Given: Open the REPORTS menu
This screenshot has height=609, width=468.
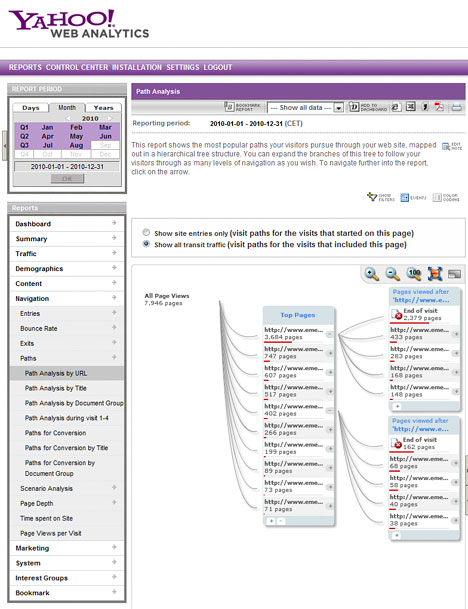Looking at the screenshot, I should [x=25, y=67].
